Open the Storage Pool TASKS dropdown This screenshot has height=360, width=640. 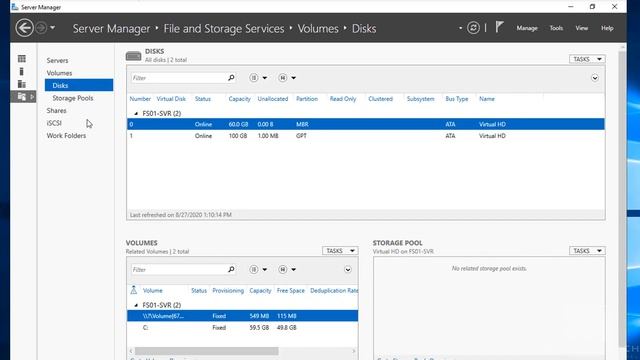[587, 251]
